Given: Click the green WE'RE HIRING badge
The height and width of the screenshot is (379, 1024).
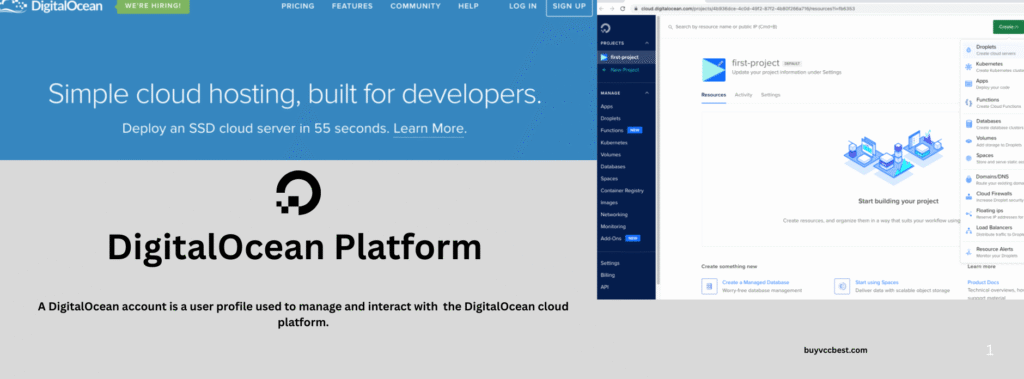Looking at the screenshot, I should pos(153,7).
